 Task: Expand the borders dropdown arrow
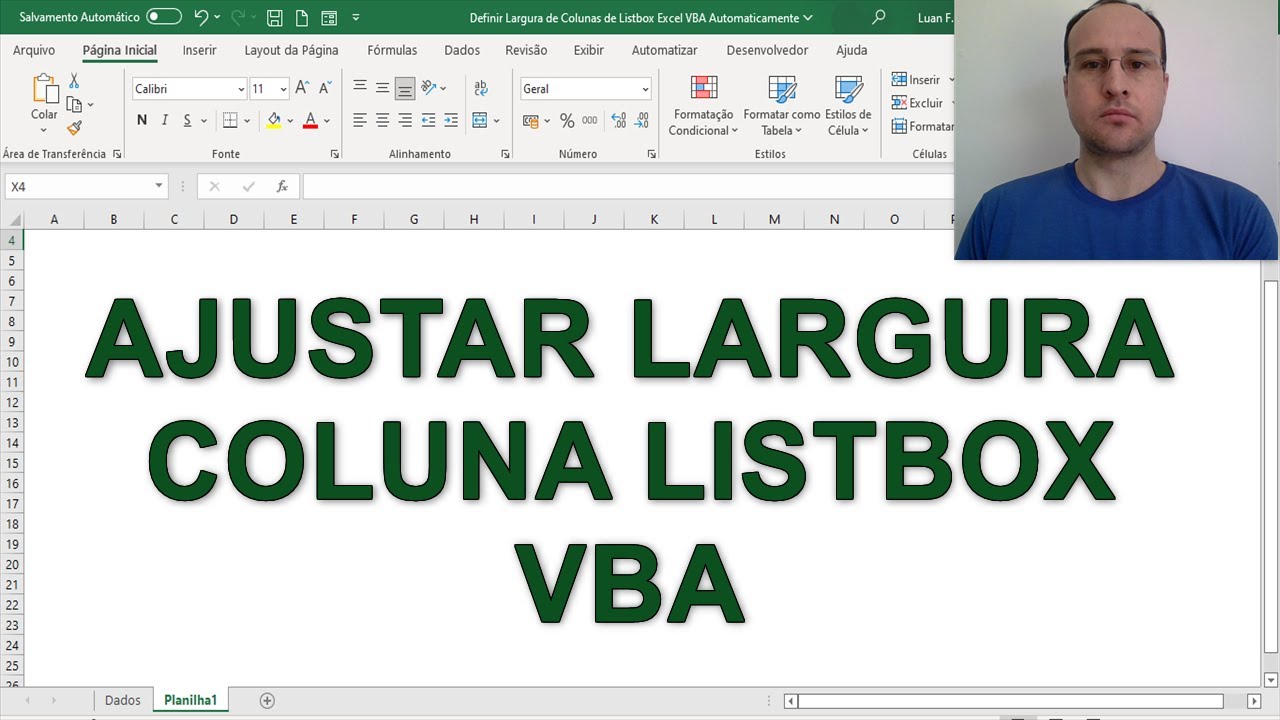tap(247, 120)
